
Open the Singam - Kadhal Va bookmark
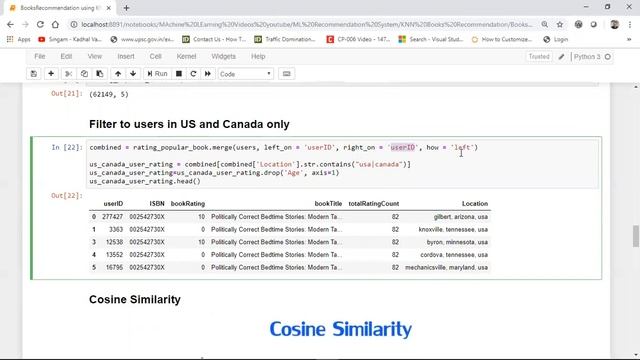[x=70, y=39]
